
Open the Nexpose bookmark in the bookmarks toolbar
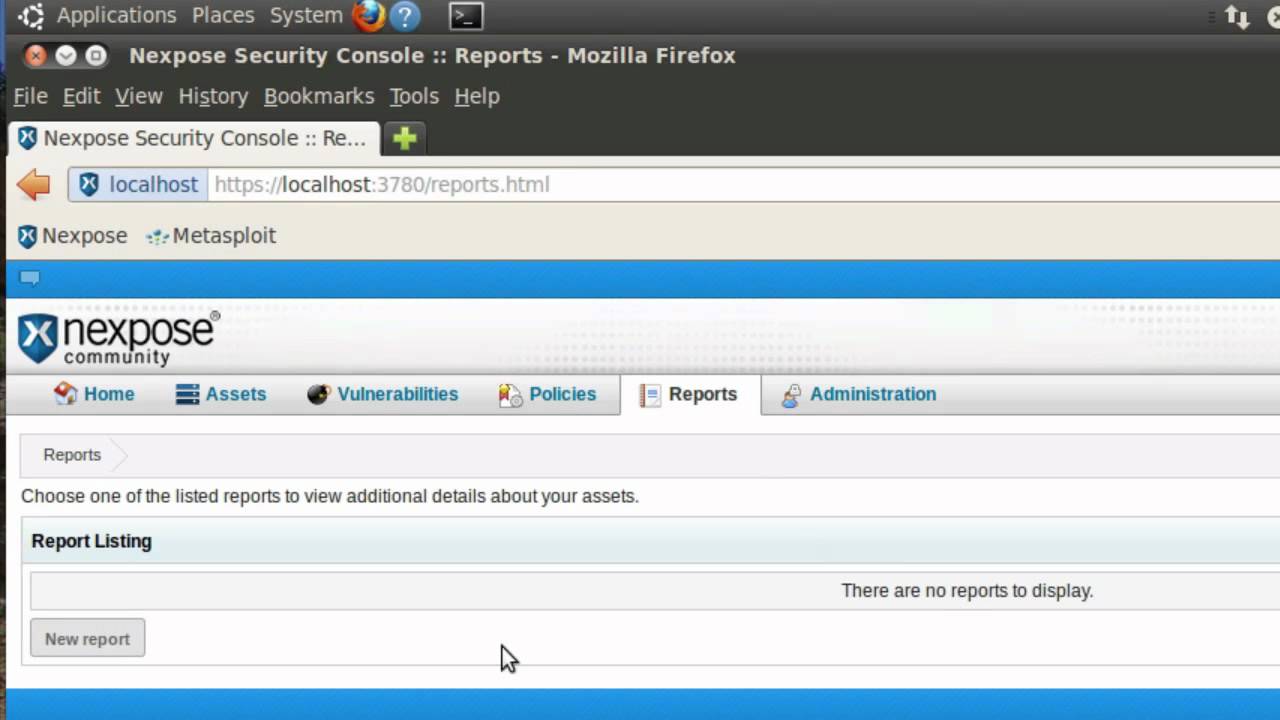pyautogui.click(x=73, y=236)
